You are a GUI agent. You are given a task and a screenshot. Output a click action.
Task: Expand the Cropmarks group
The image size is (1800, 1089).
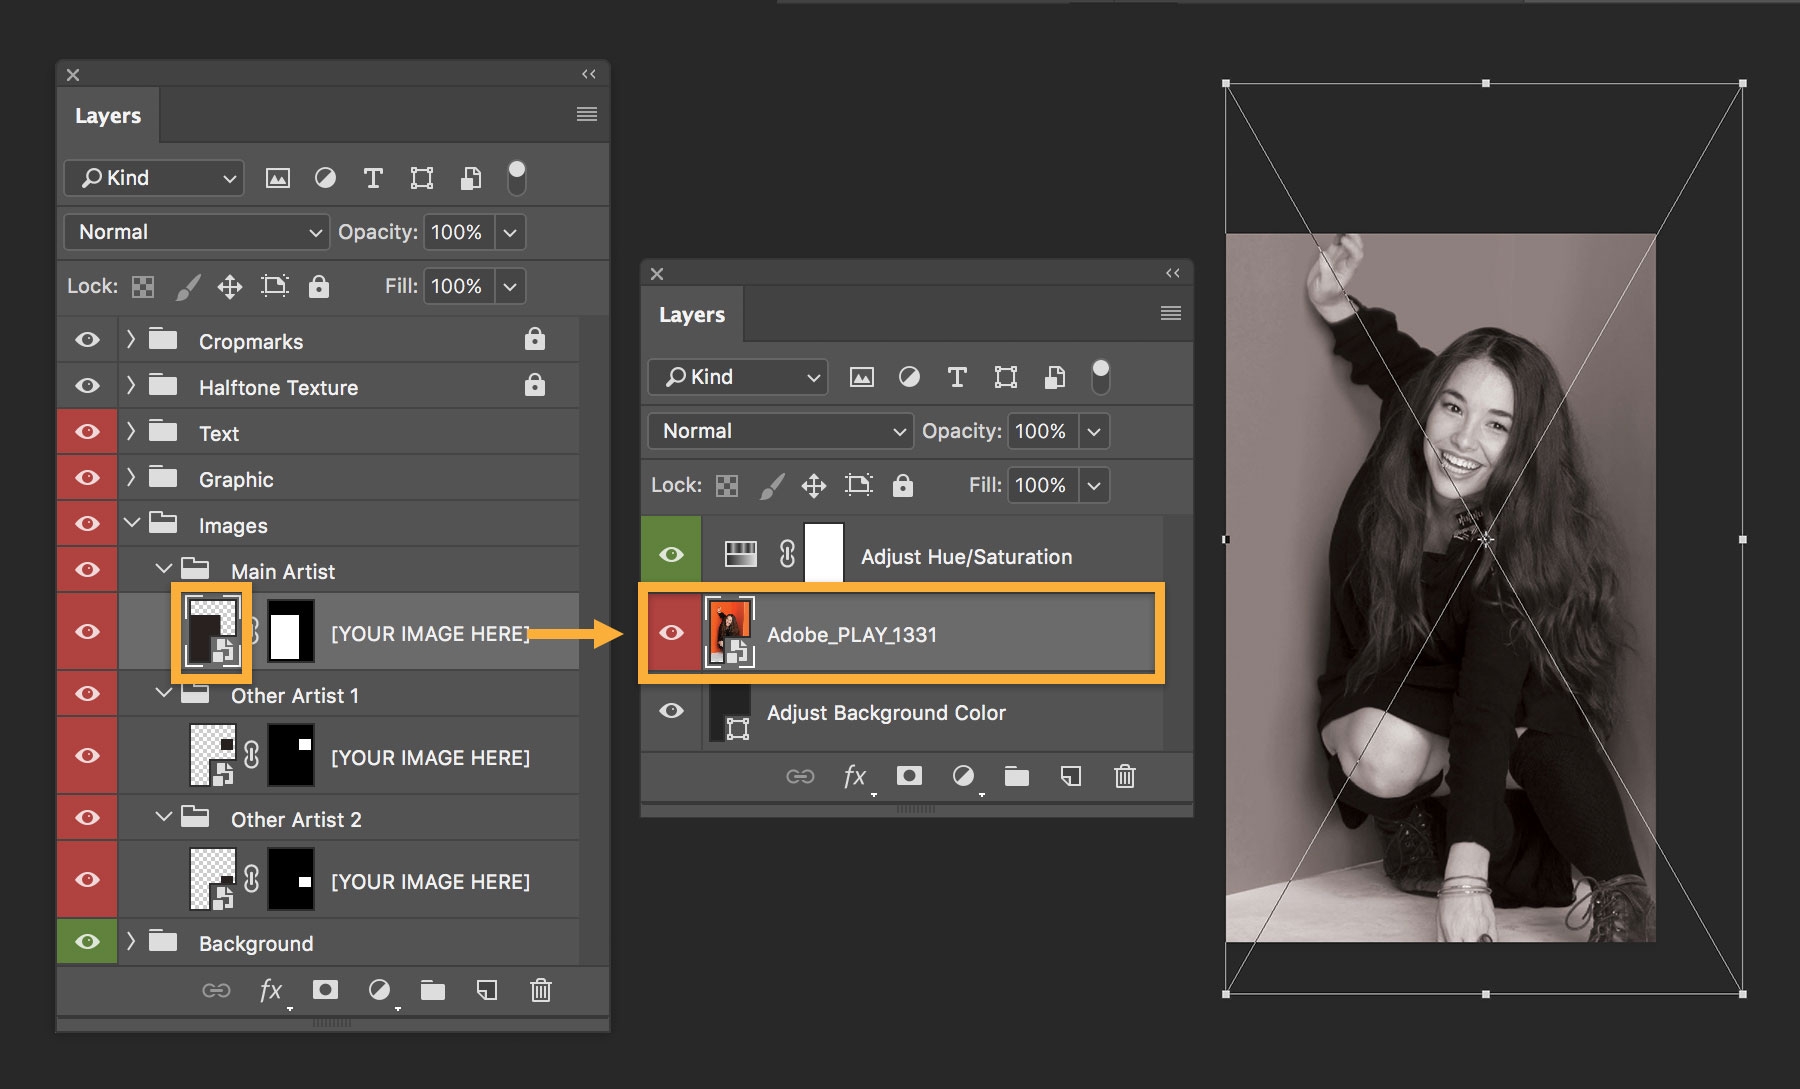click(131, 340)
